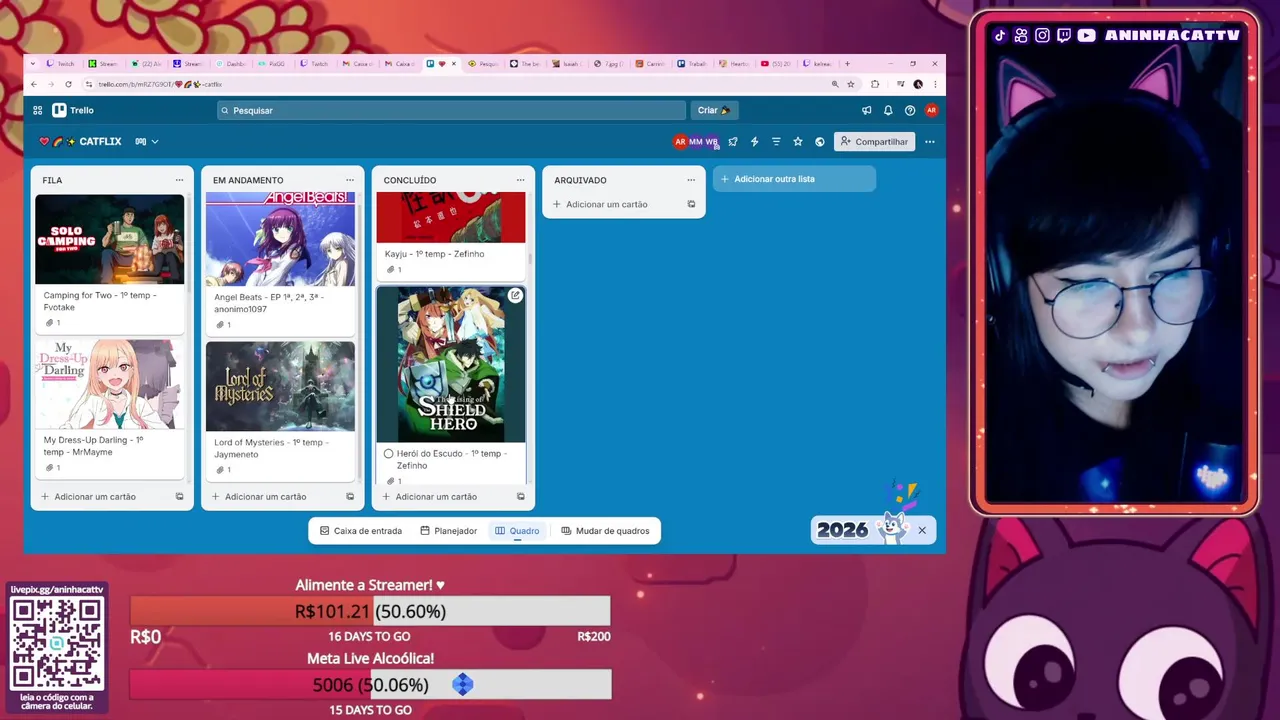Switch to the Pesquisa browser tab
This screenshot has height=720, width=1280.
(x=483, y=63)
